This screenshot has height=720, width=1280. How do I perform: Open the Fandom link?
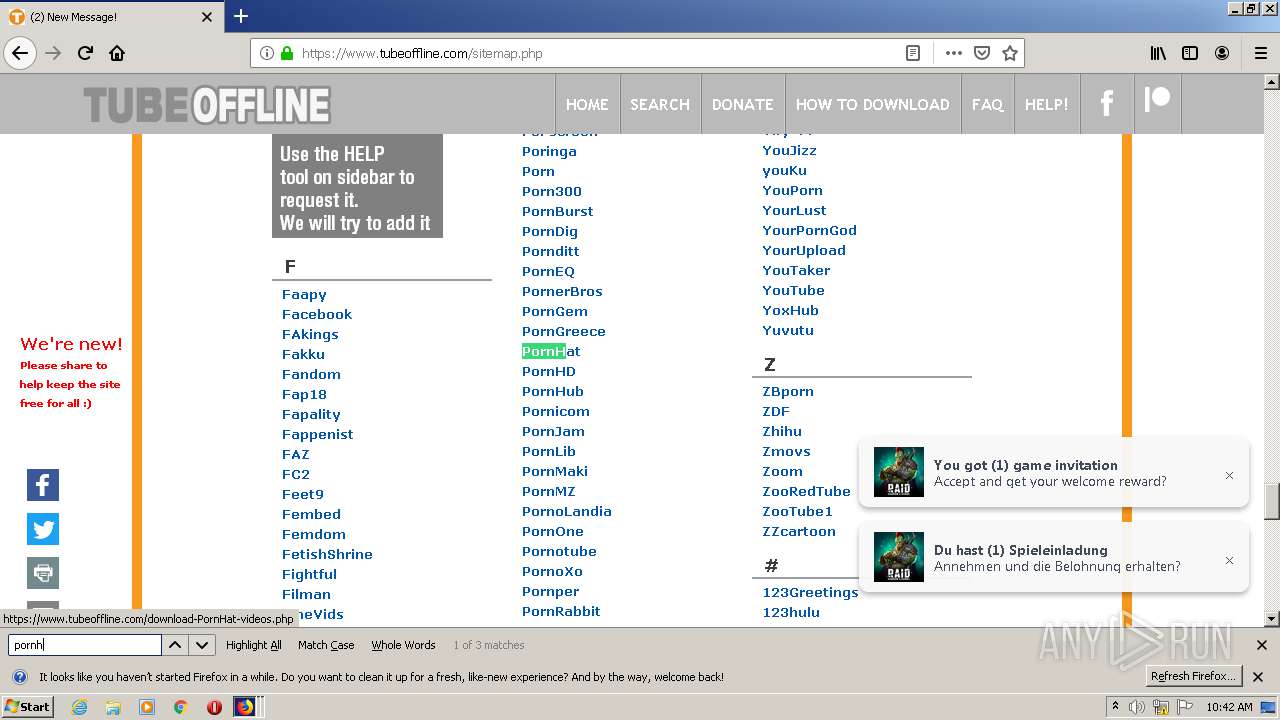pos(311,374)
